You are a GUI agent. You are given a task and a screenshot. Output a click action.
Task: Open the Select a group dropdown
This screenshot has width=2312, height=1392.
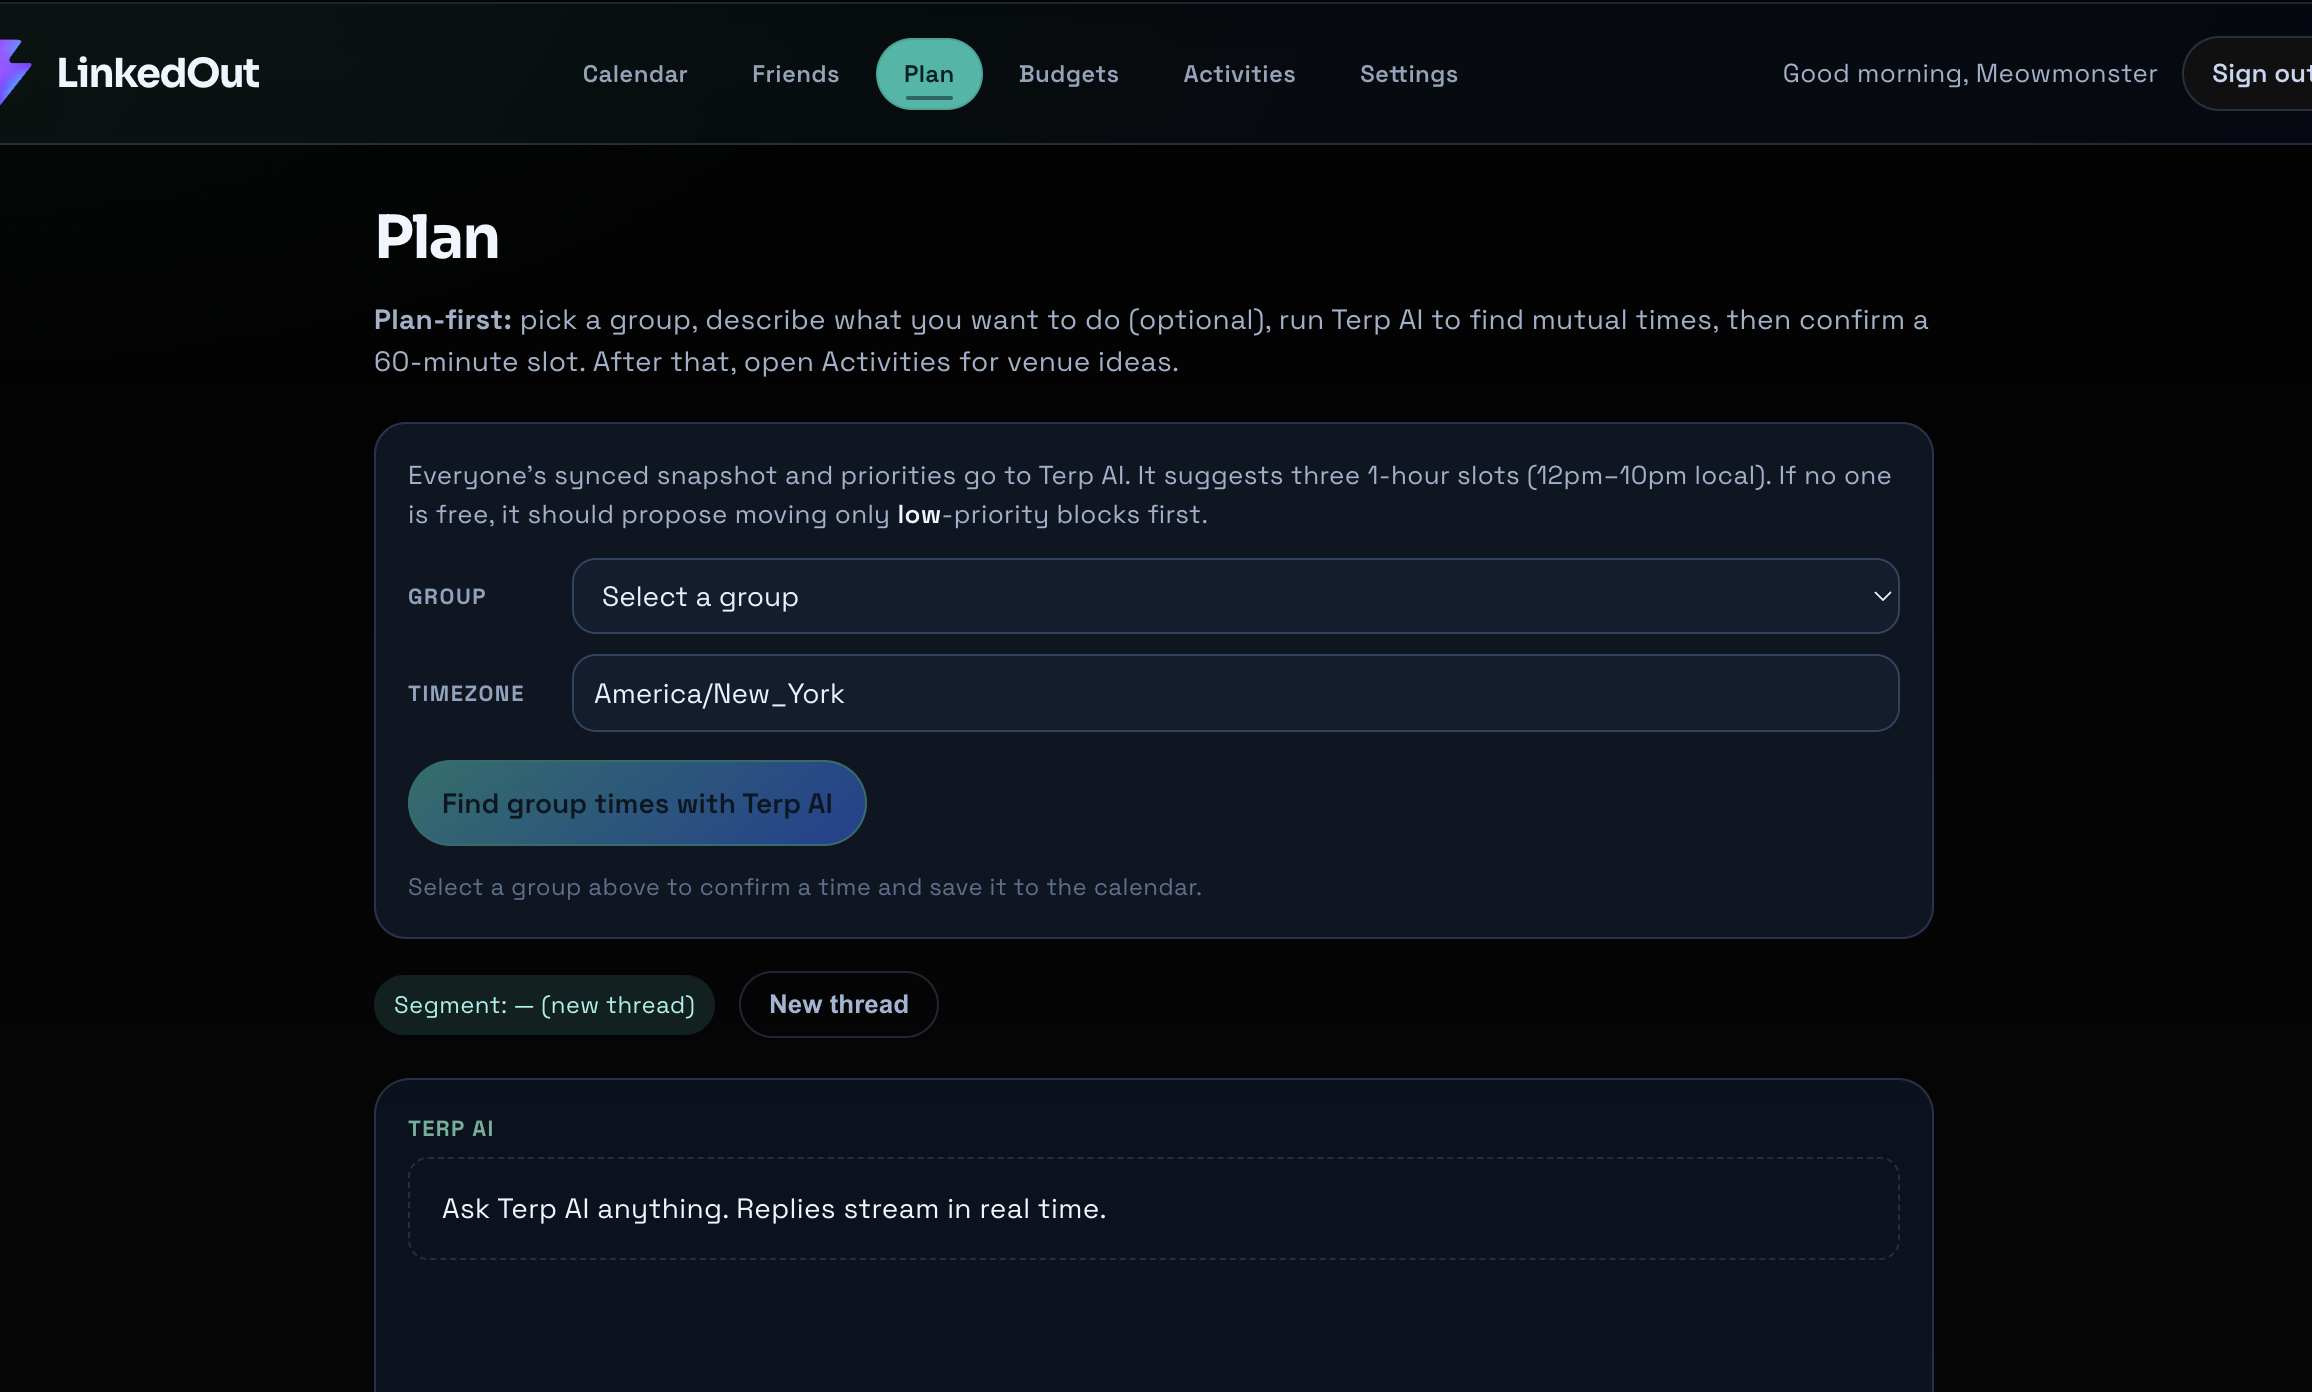pyautogui.click(x=1234, y=596)
